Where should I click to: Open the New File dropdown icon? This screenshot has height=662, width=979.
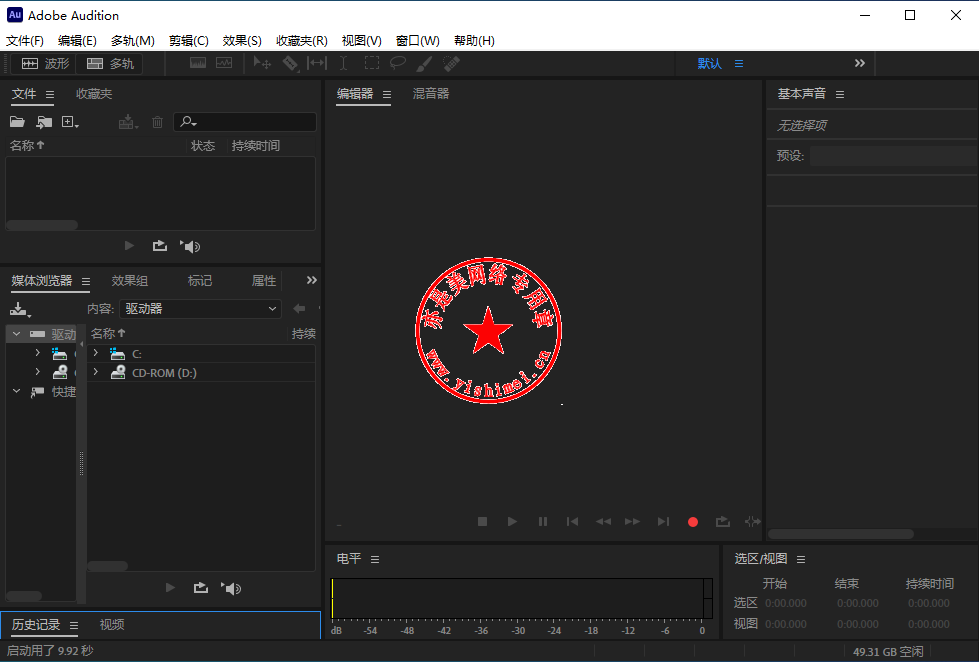click(x=70, y=122)
